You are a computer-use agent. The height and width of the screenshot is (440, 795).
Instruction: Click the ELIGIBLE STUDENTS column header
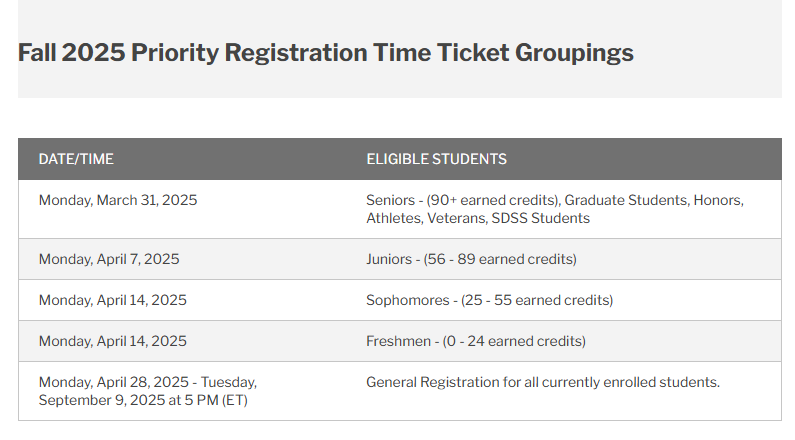click(x=436, y=159)
